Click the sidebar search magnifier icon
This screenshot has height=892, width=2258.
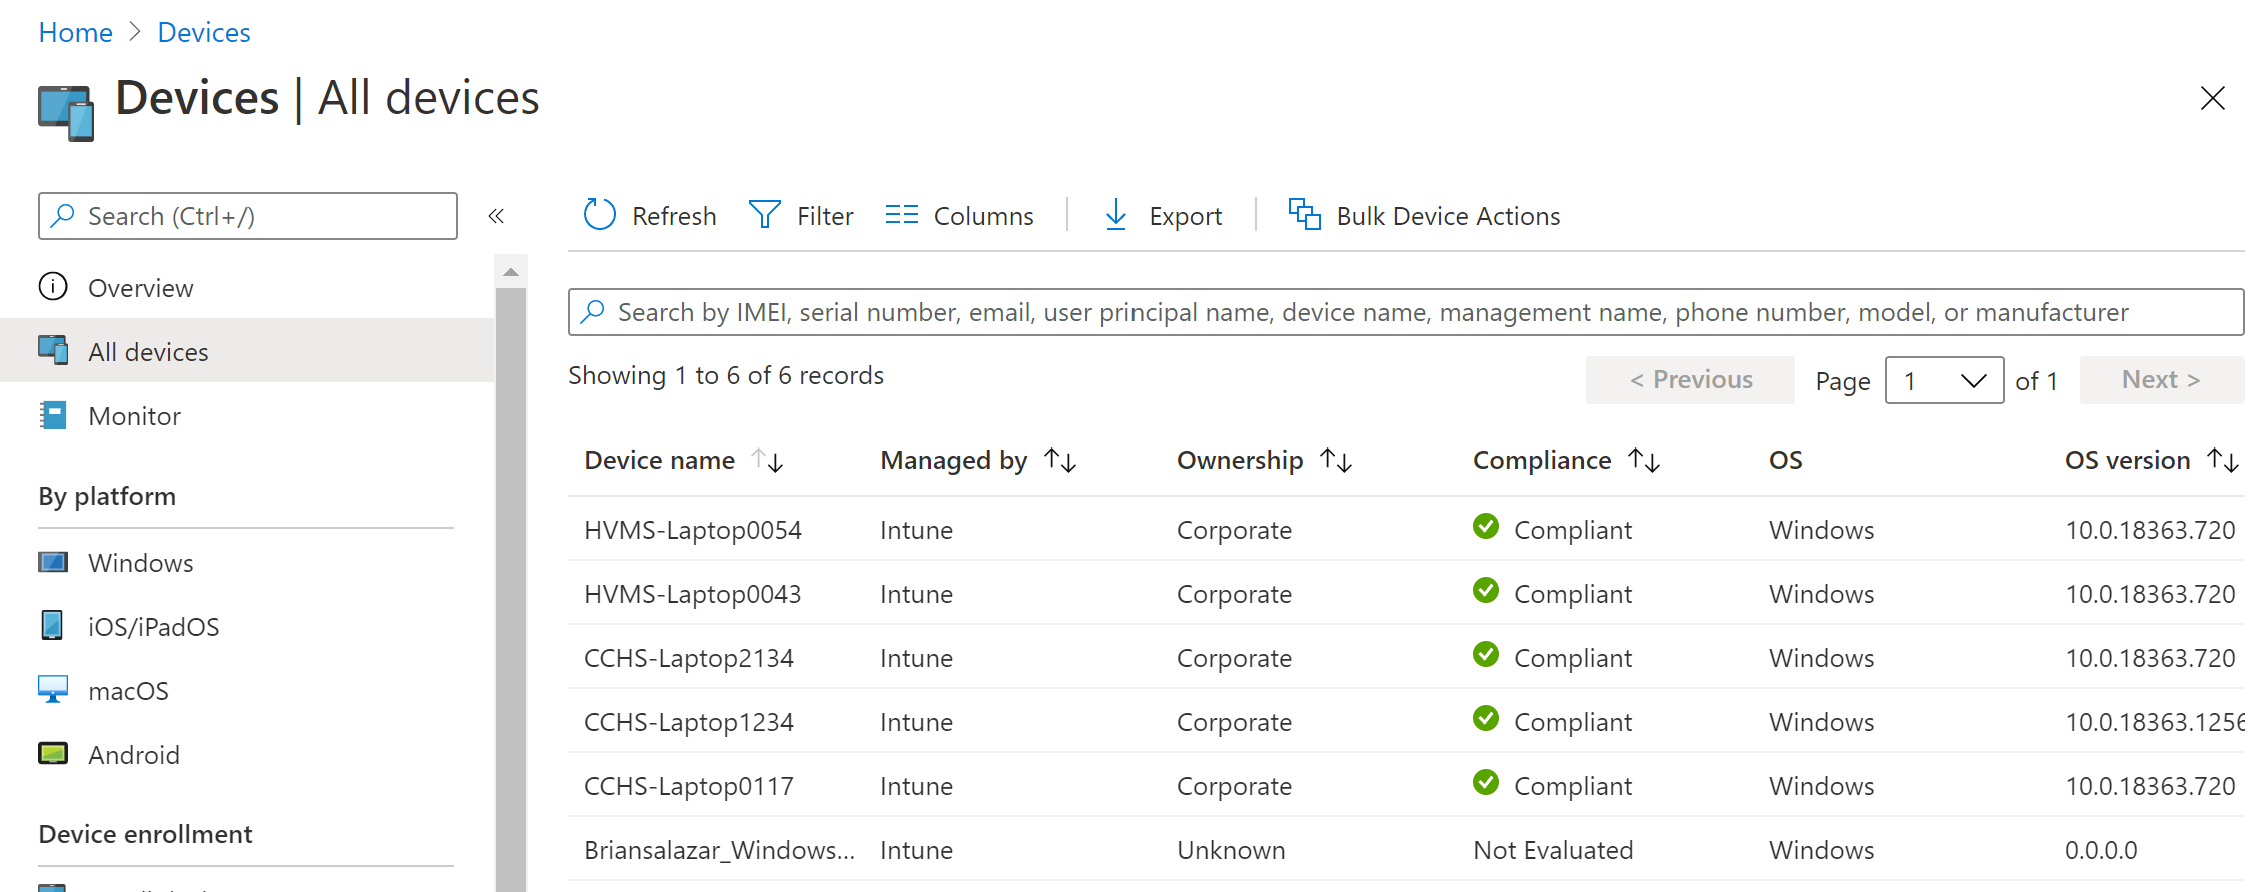coord(63,215)
